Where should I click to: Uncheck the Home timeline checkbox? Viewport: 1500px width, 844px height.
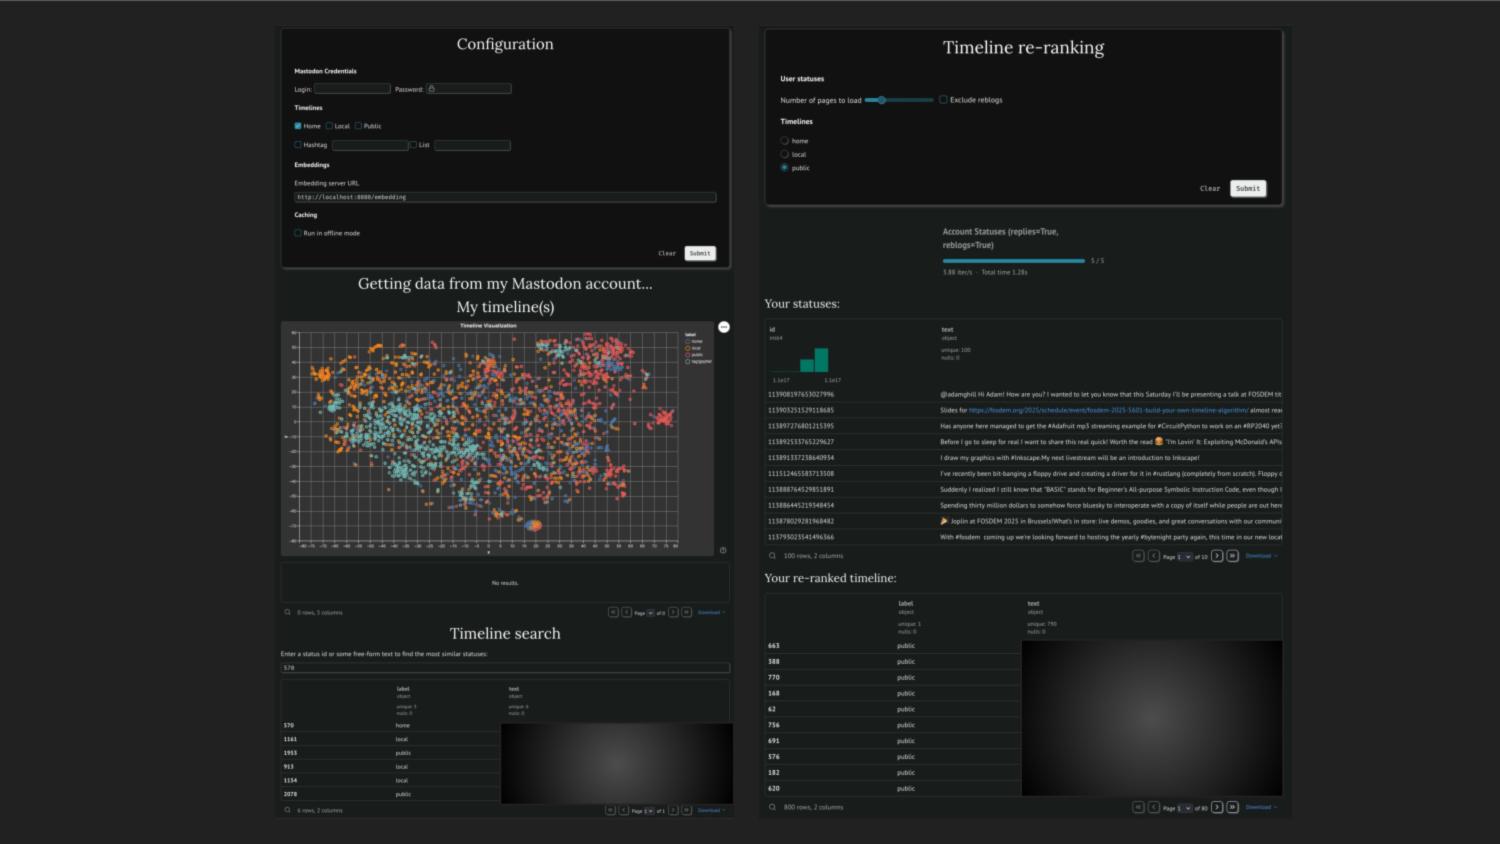pos(298,126)
